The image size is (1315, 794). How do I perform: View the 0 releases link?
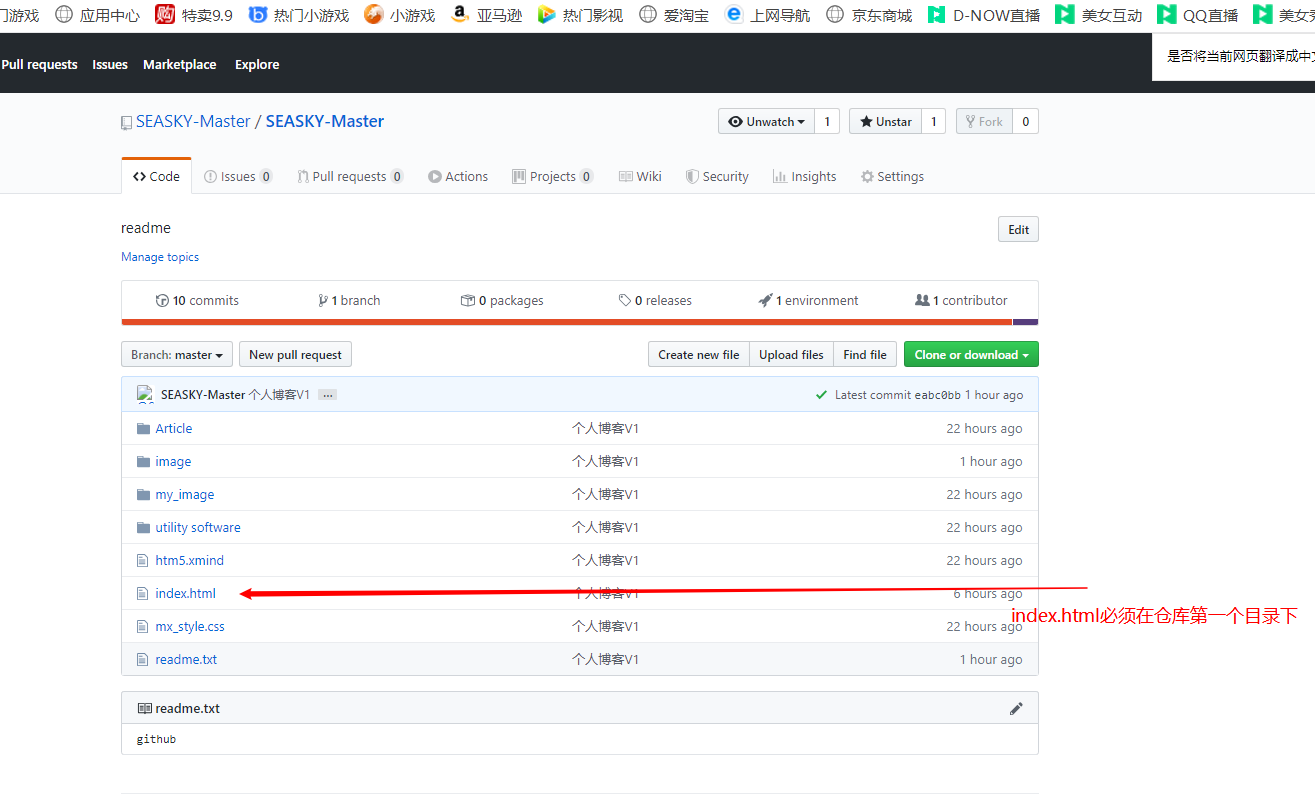click(x=655, y=300)
